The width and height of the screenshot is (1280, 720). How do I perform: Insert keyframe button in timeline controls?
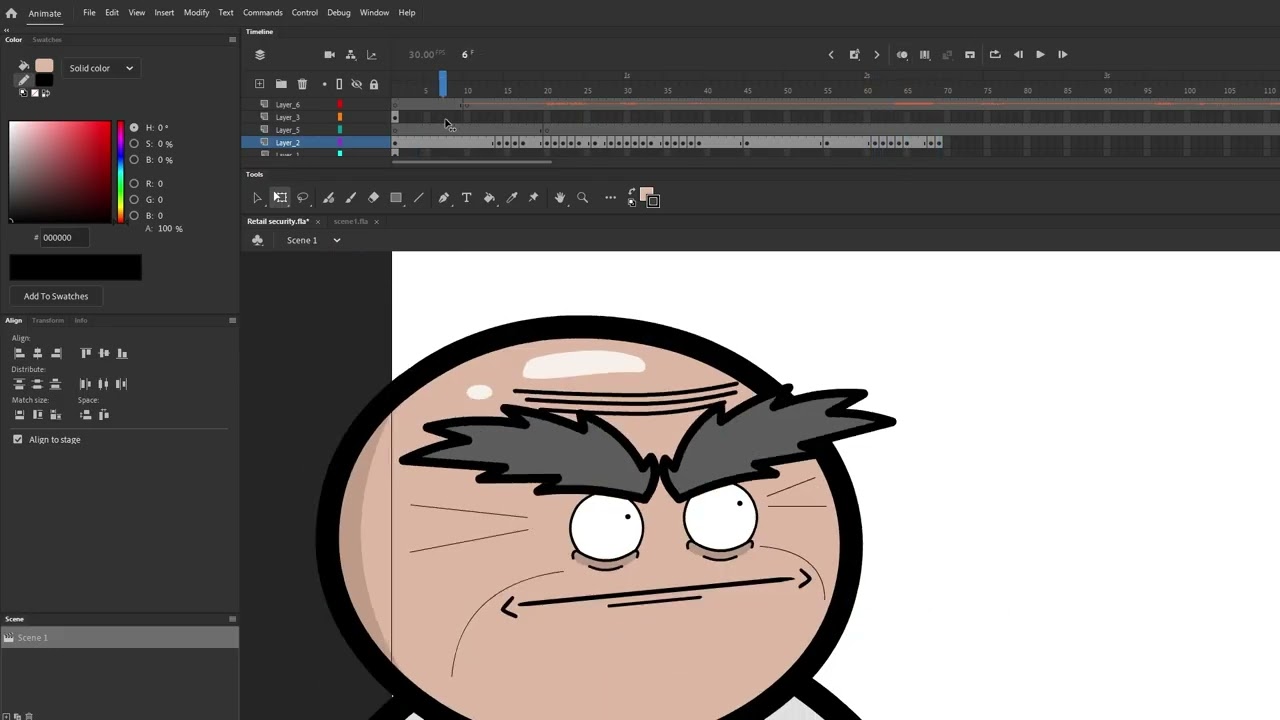tap(854, 55)
